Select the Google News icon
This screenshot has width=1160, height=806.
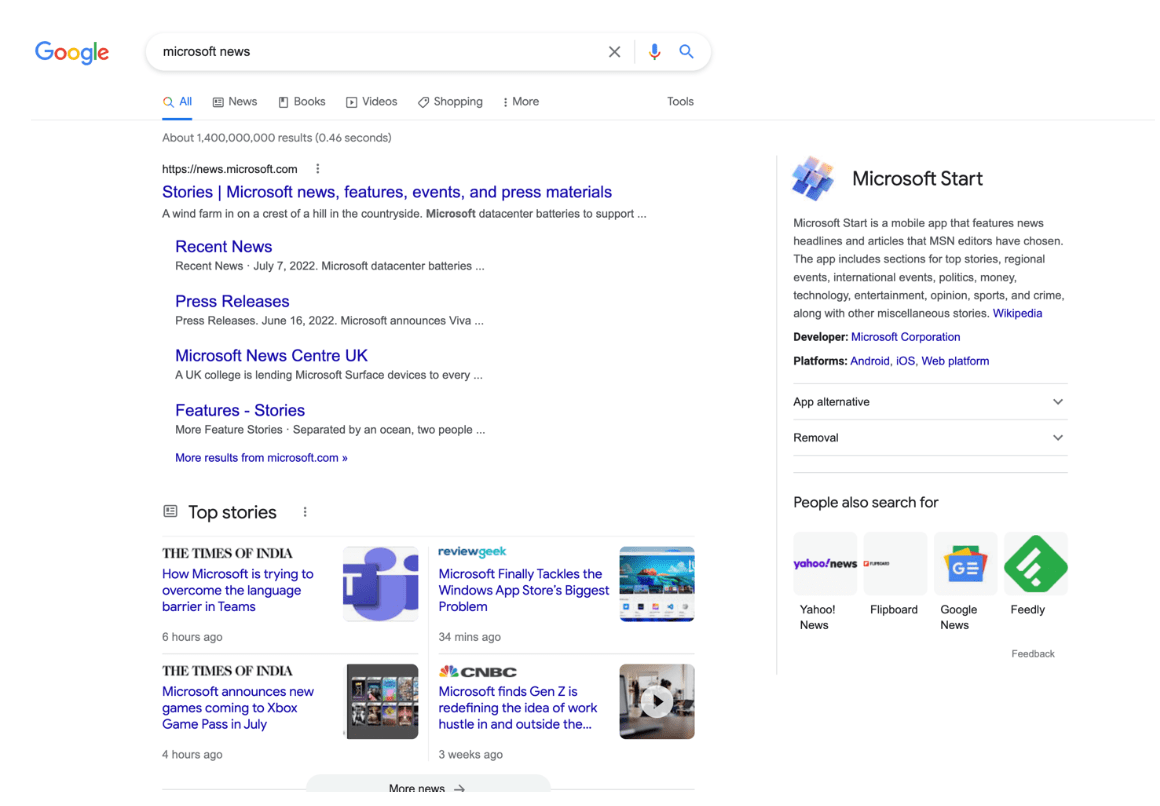[965, 565]
